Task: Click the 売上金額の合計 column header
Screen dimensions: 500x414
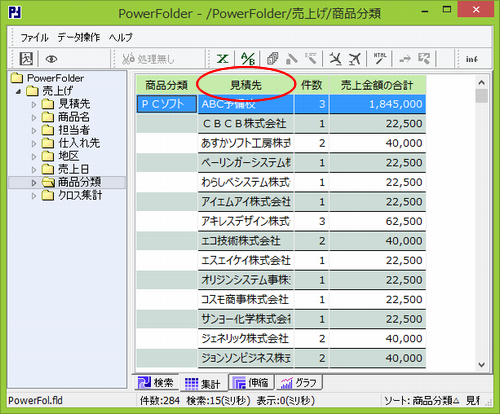Action: point(377,85)
